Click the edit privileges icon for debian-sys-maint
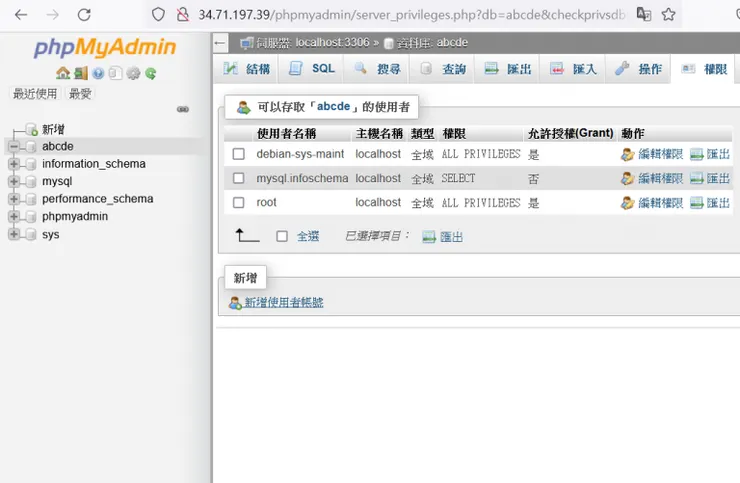 pos(627,154)
